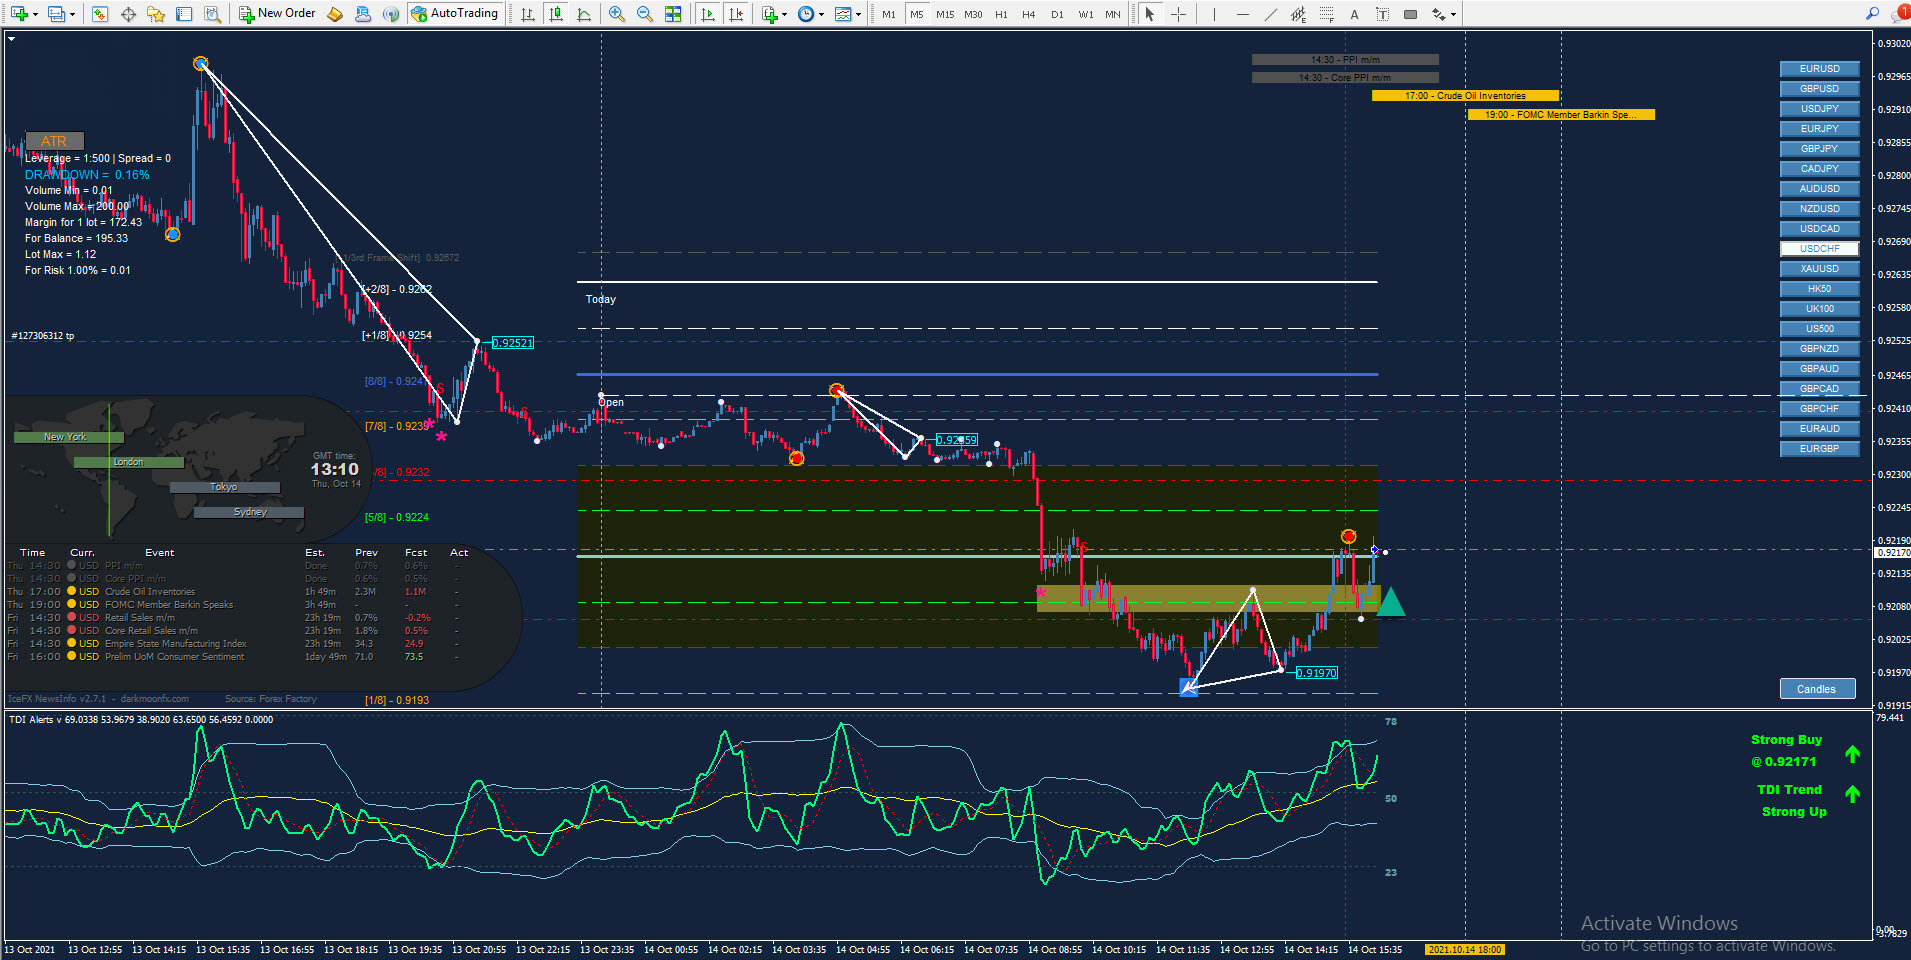Expand the Templates dropdown arrow
The height and width of the screenshot is (960, 1911).
click(858, 15)
